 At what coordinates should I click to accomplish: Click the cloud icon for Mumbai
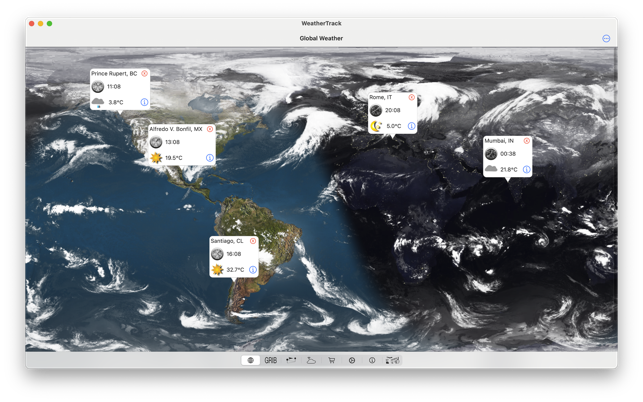pyautogui.click(x=491, y=169)
